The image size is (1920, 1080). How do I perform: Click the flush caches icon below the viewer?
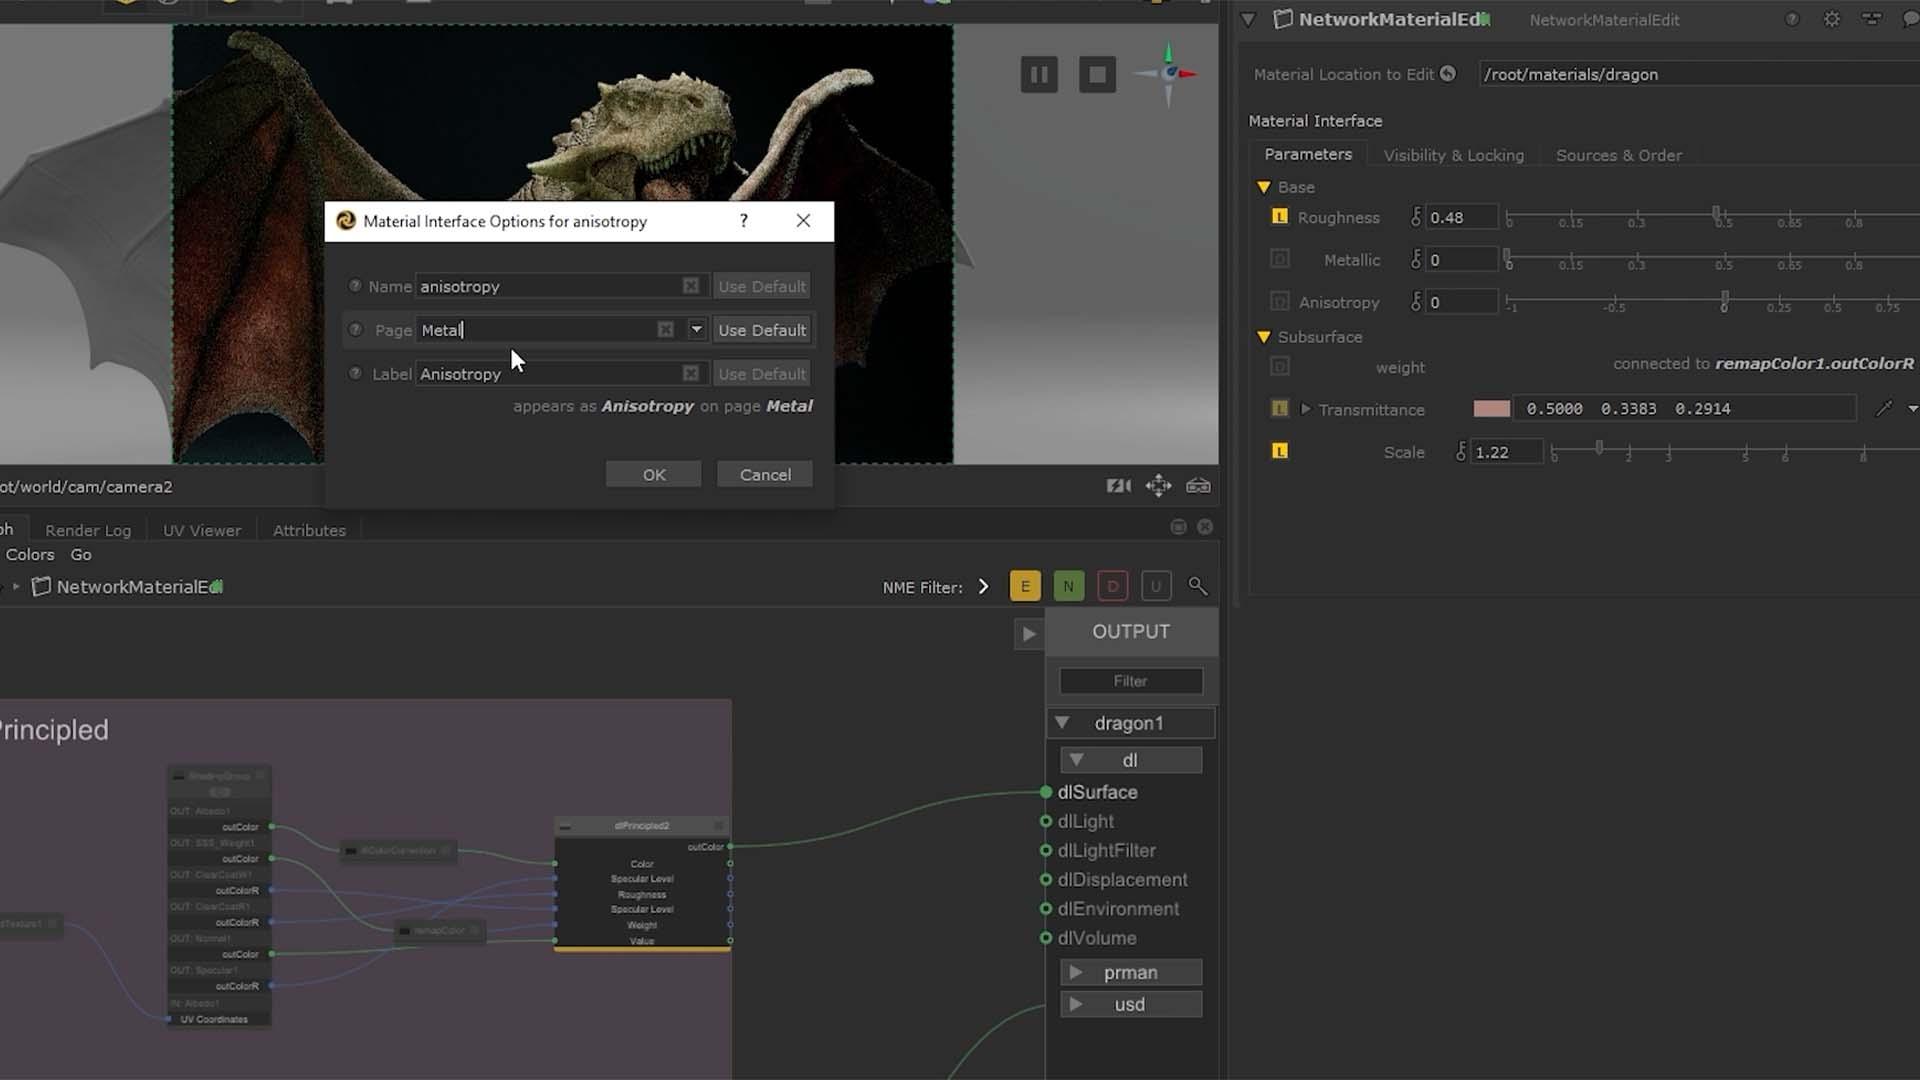1118,486
